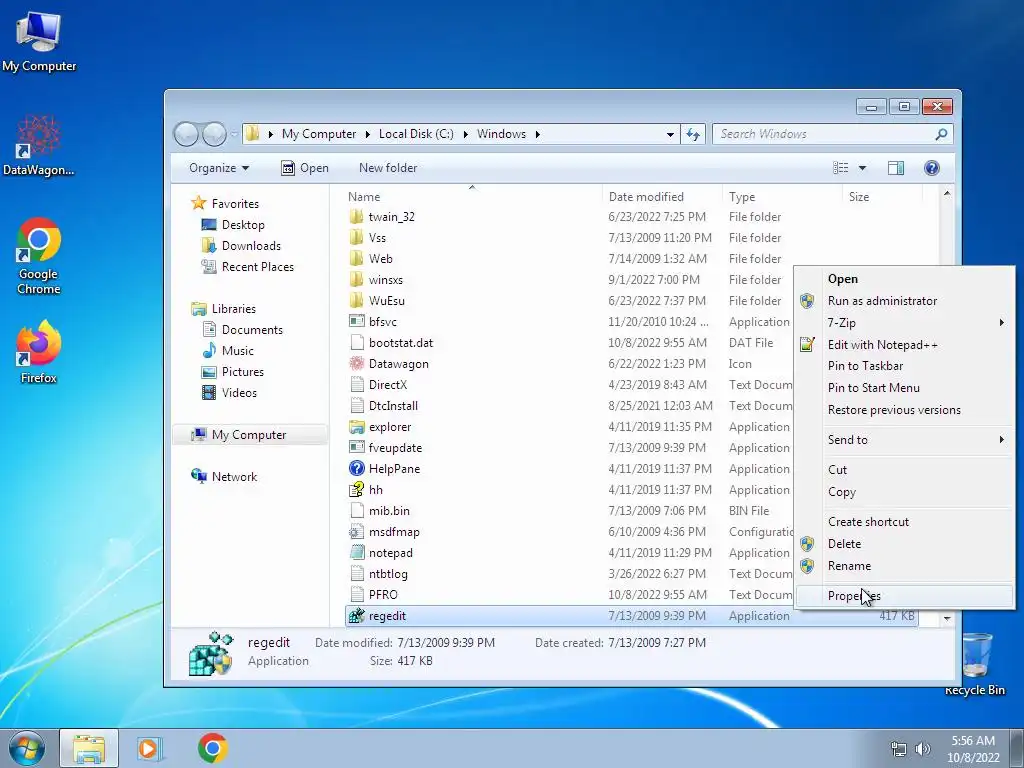
Task: Click the search magnifier icon
Action: tap(941, 134)
